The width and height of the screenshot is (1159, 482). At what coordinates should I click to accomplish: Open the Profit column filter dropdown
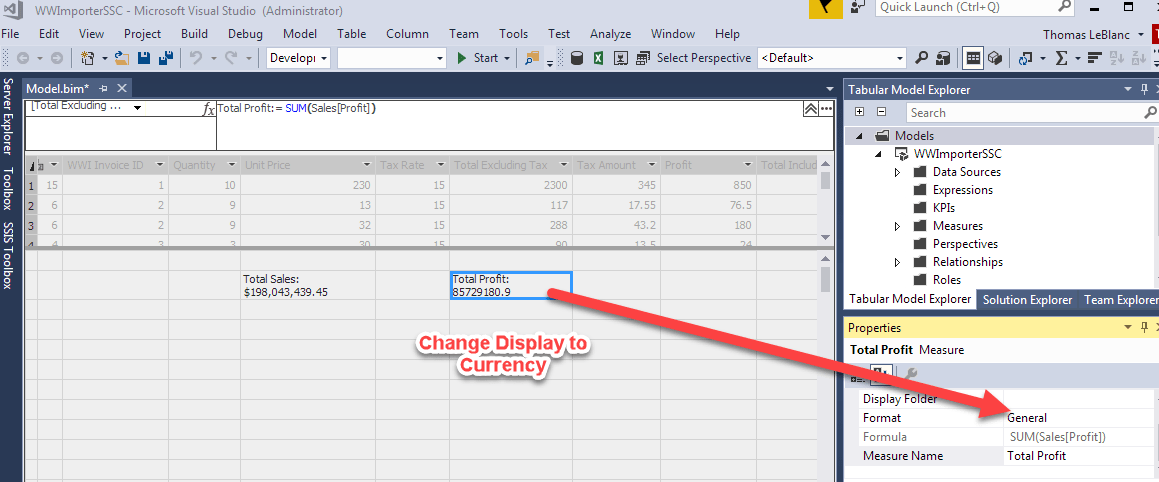pos(749,165)
